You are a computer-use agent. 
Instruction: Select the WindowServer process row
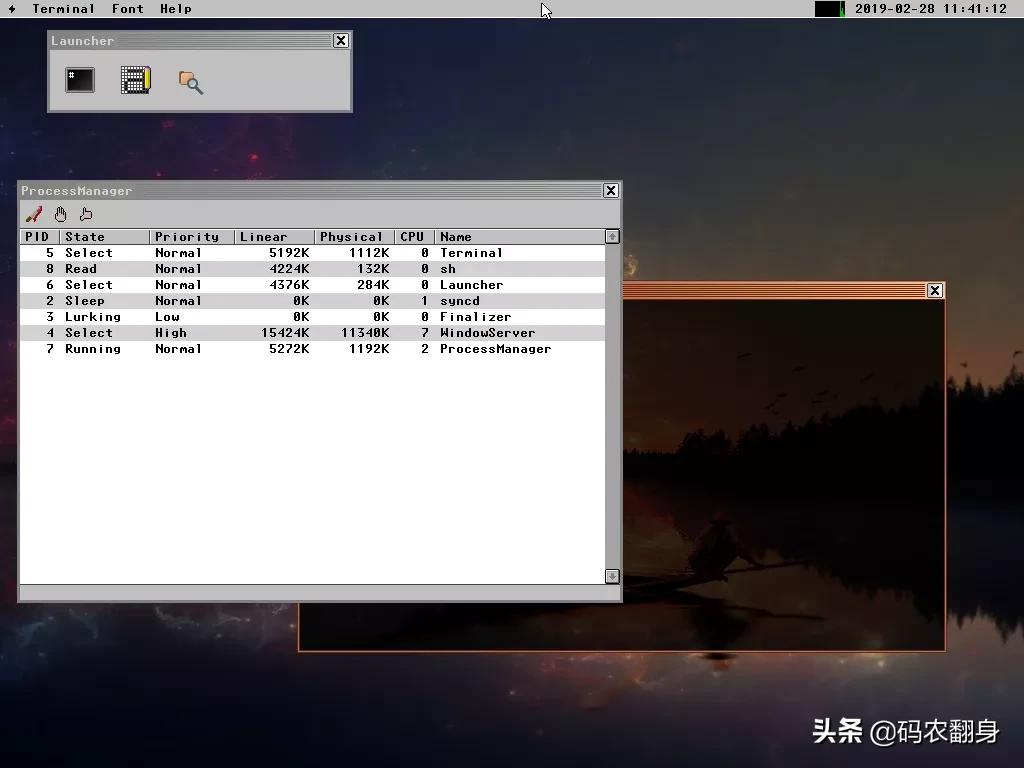point(300,332)
